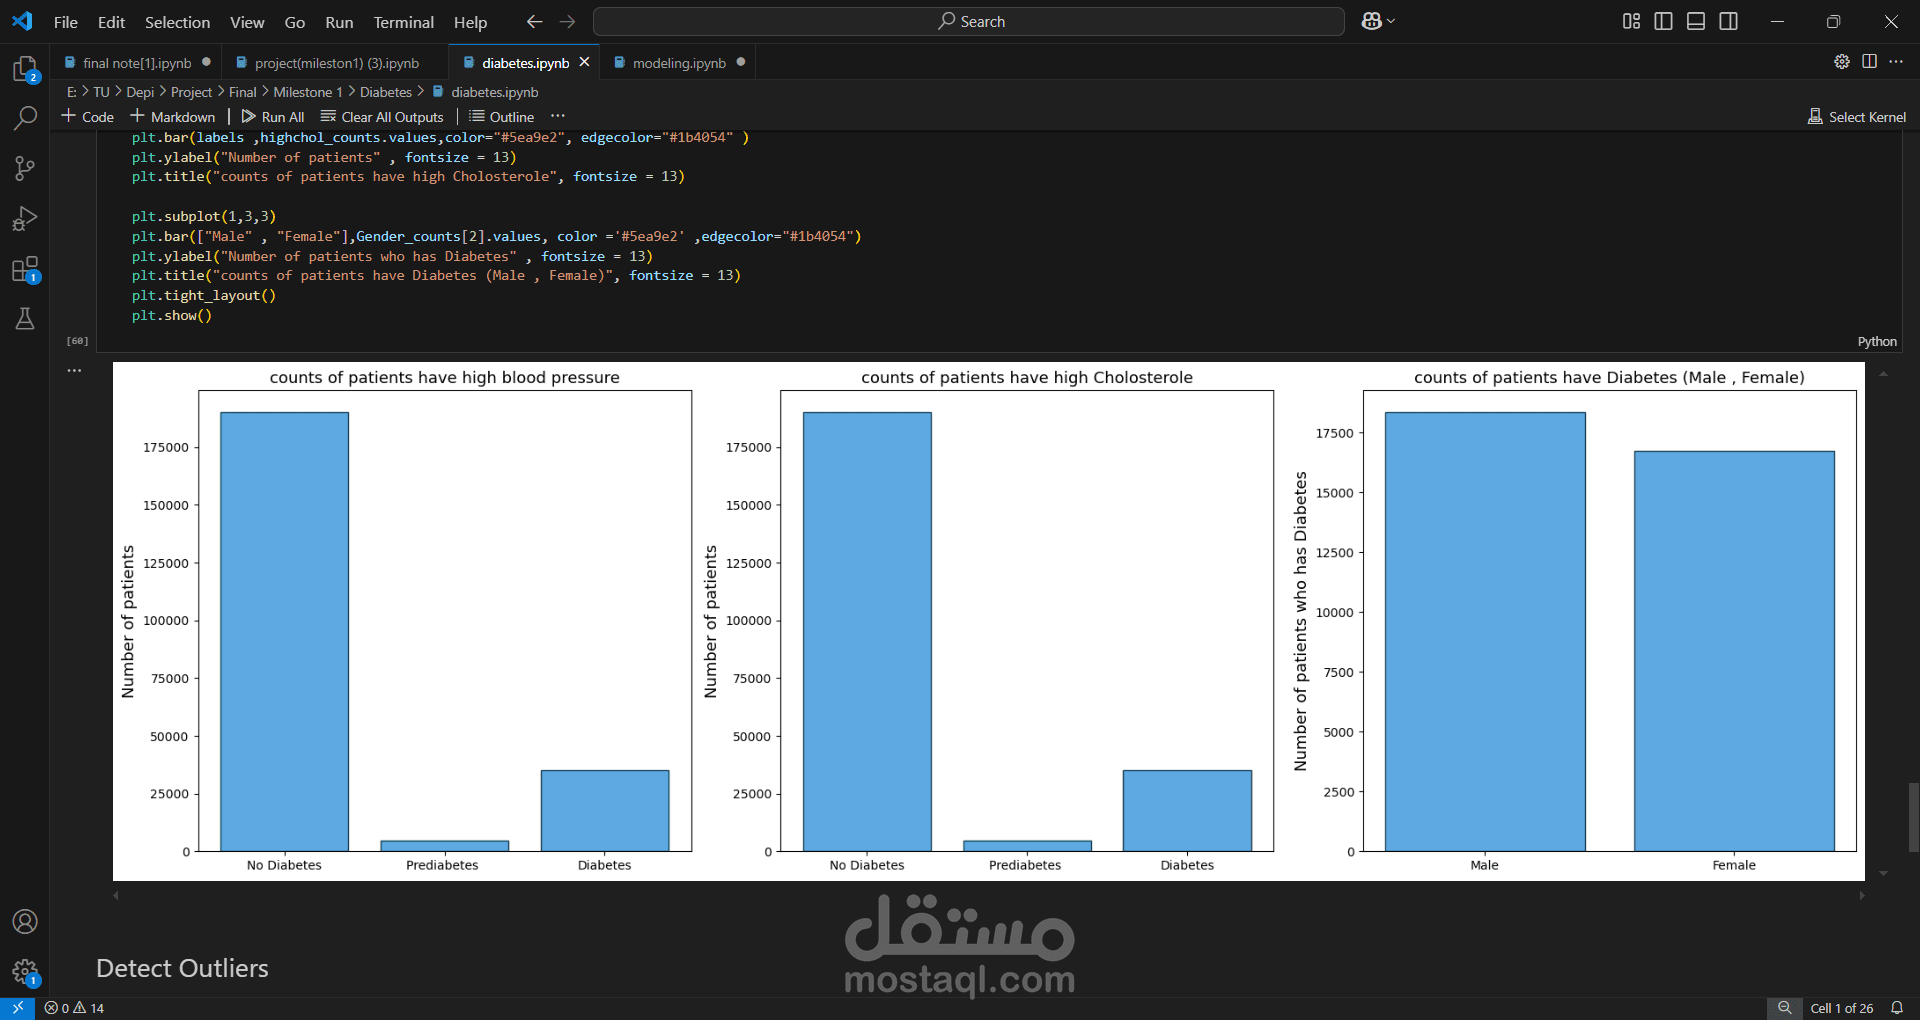The image size is (1920, 1020).
Task: Open the Copilot chat icon
Action: point(1371,21)
